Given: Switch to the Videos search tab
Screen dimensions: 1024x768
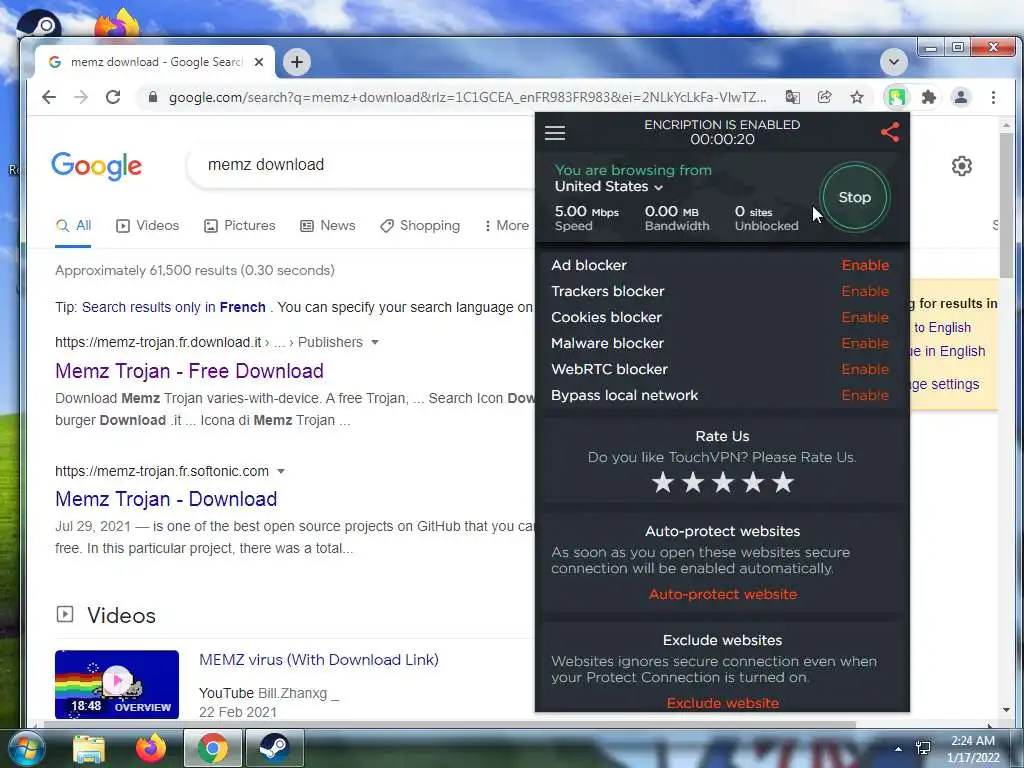Looking at the screenshot, I should [x=148, y=226].
